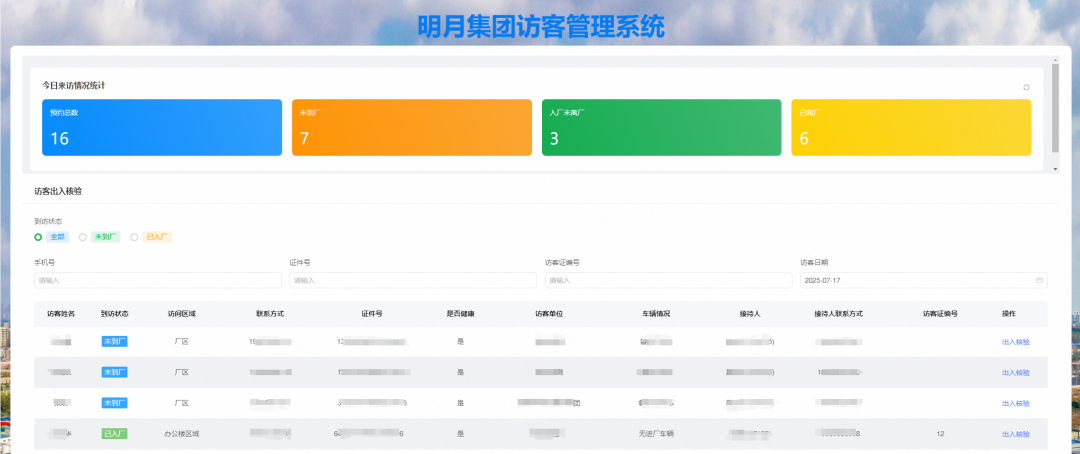Click 出入核验 link in the second table row
The image size is (1080, 454).
pos(1015,372)
